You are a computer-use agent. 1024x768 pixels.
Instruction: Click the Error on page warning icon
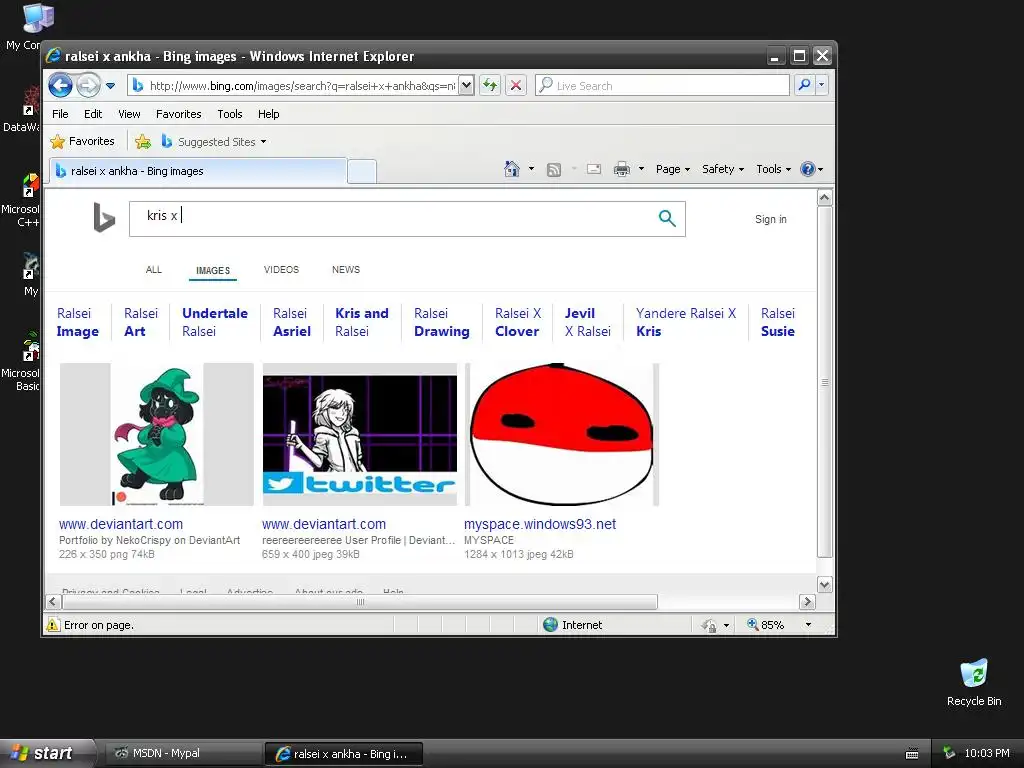[x=53, y=625]
